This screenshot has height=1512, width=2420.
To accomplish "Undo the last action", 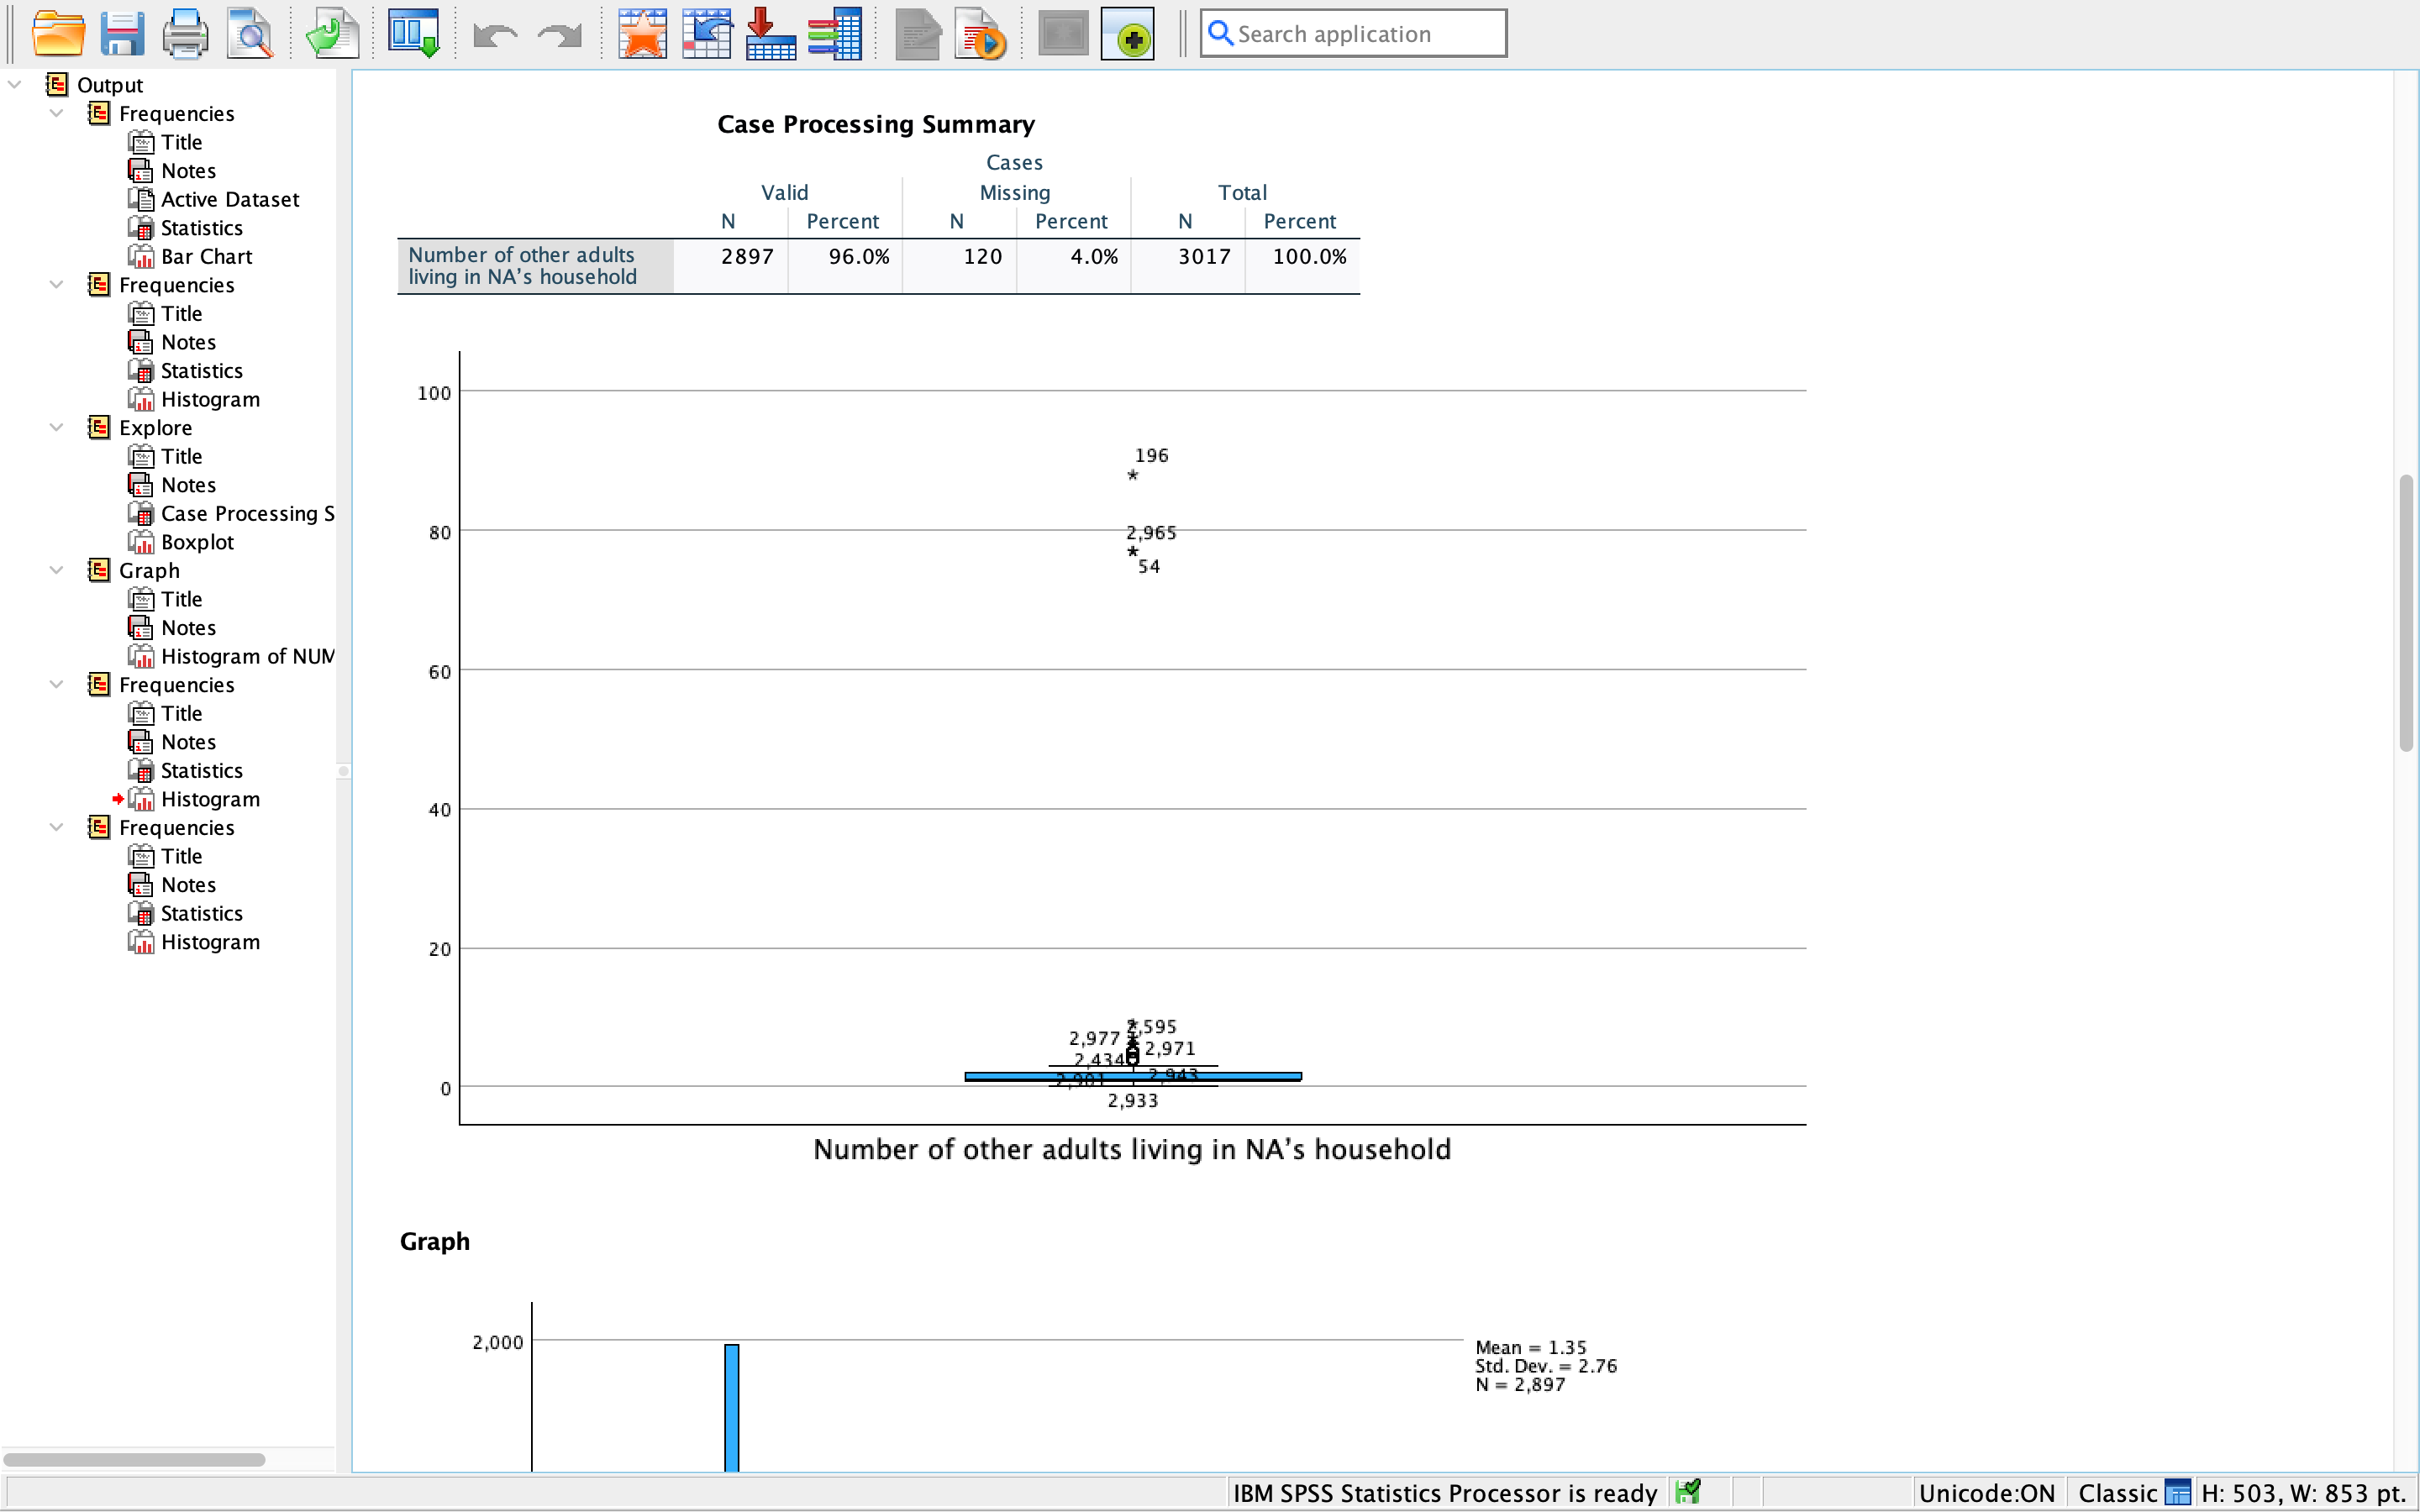I will (x=494, y=33).
